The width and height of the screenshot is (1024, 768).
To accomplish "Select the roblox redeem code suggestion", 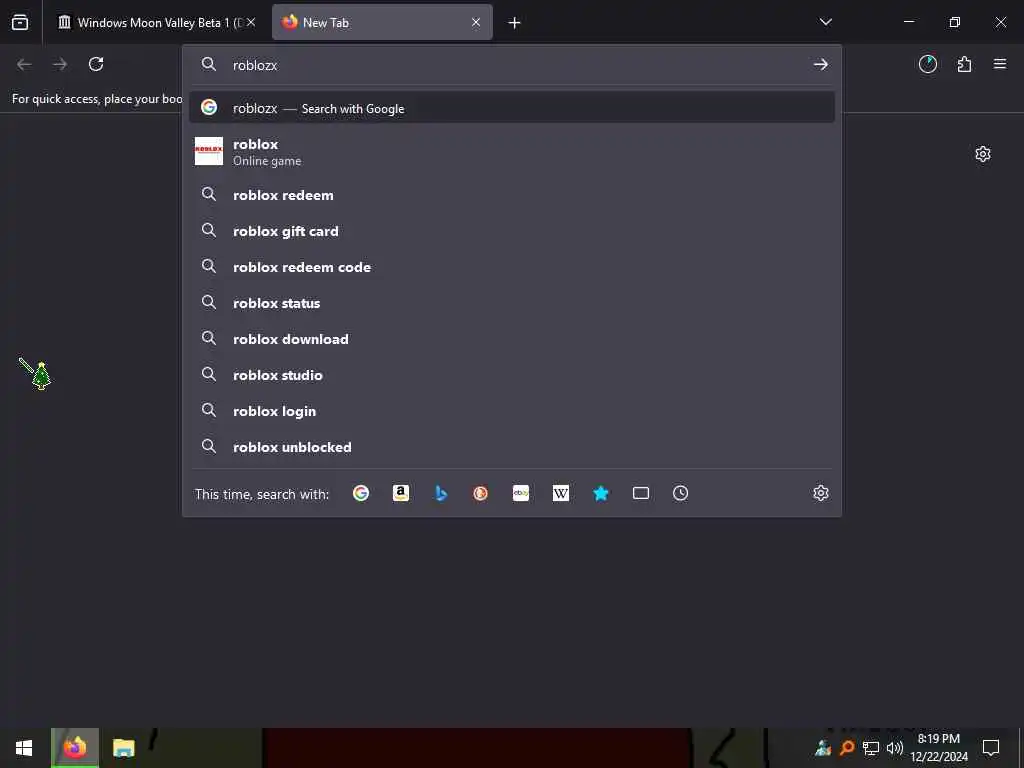I will 512,266.
